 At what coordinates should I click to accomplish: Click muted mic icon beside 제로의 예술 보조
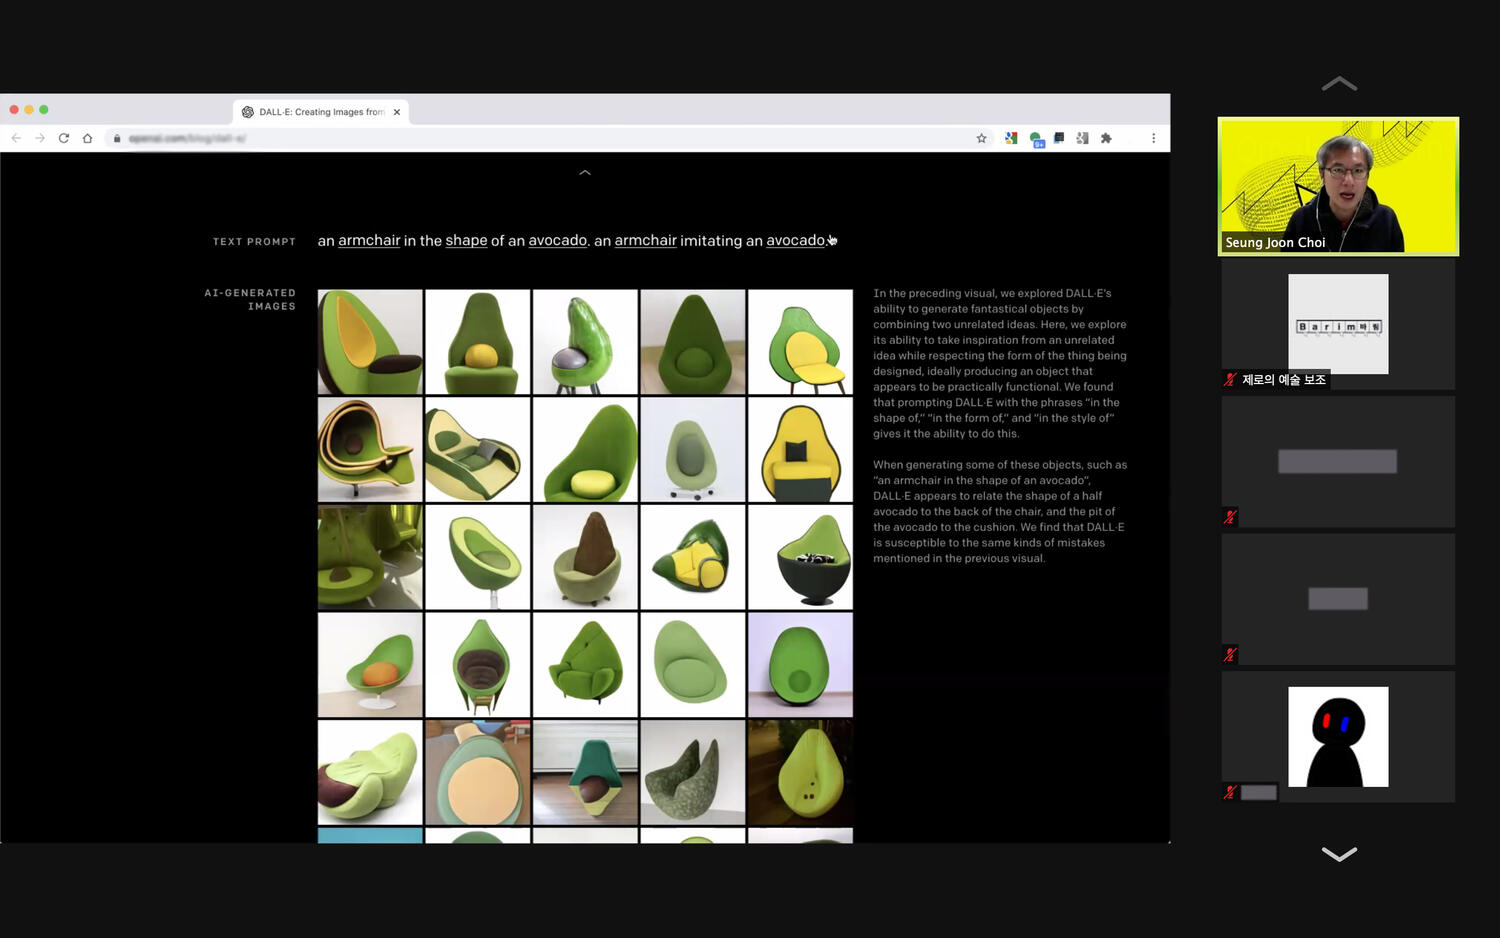tap(1230, 380)
